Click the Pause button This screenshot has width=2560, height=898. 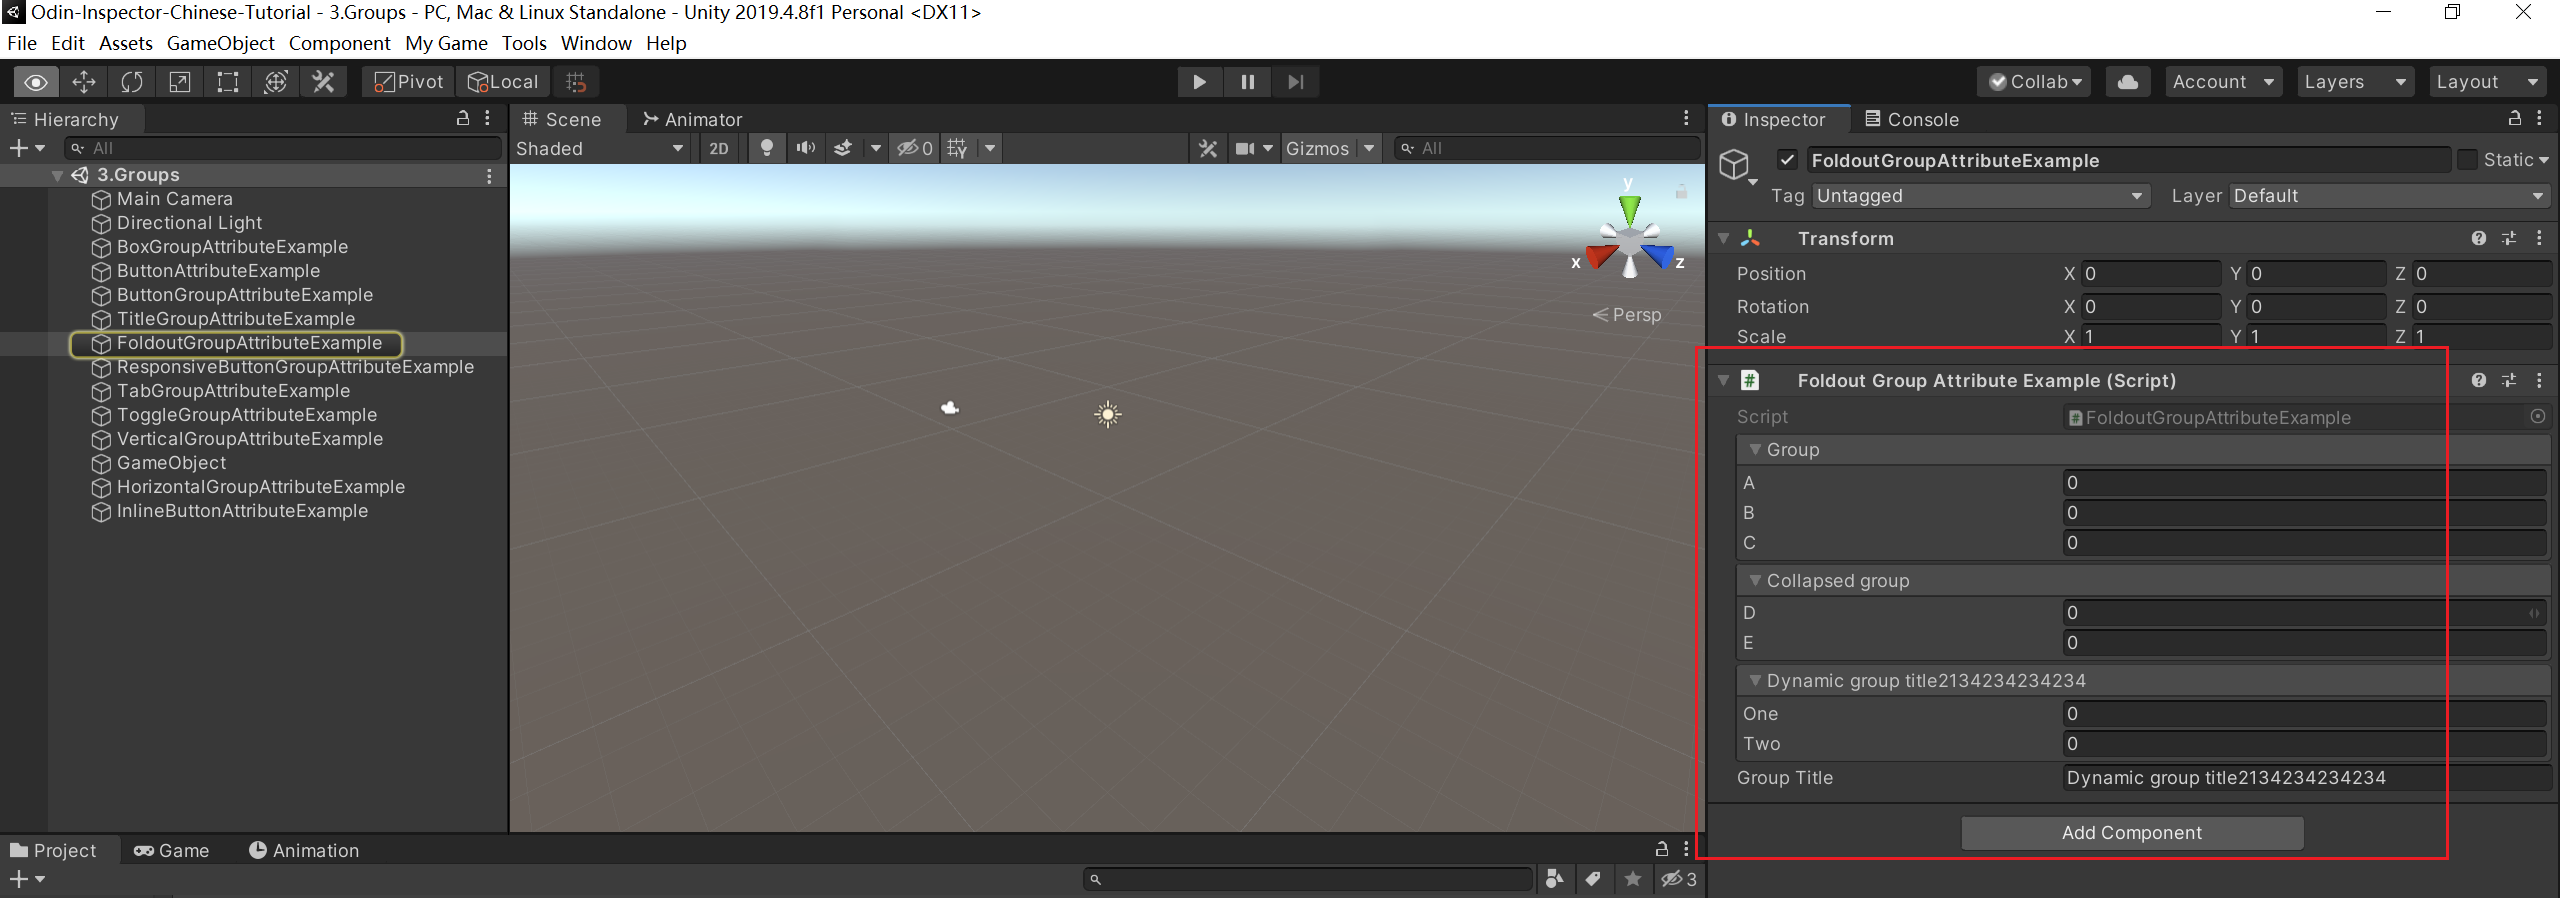[x=1247, y=82]
